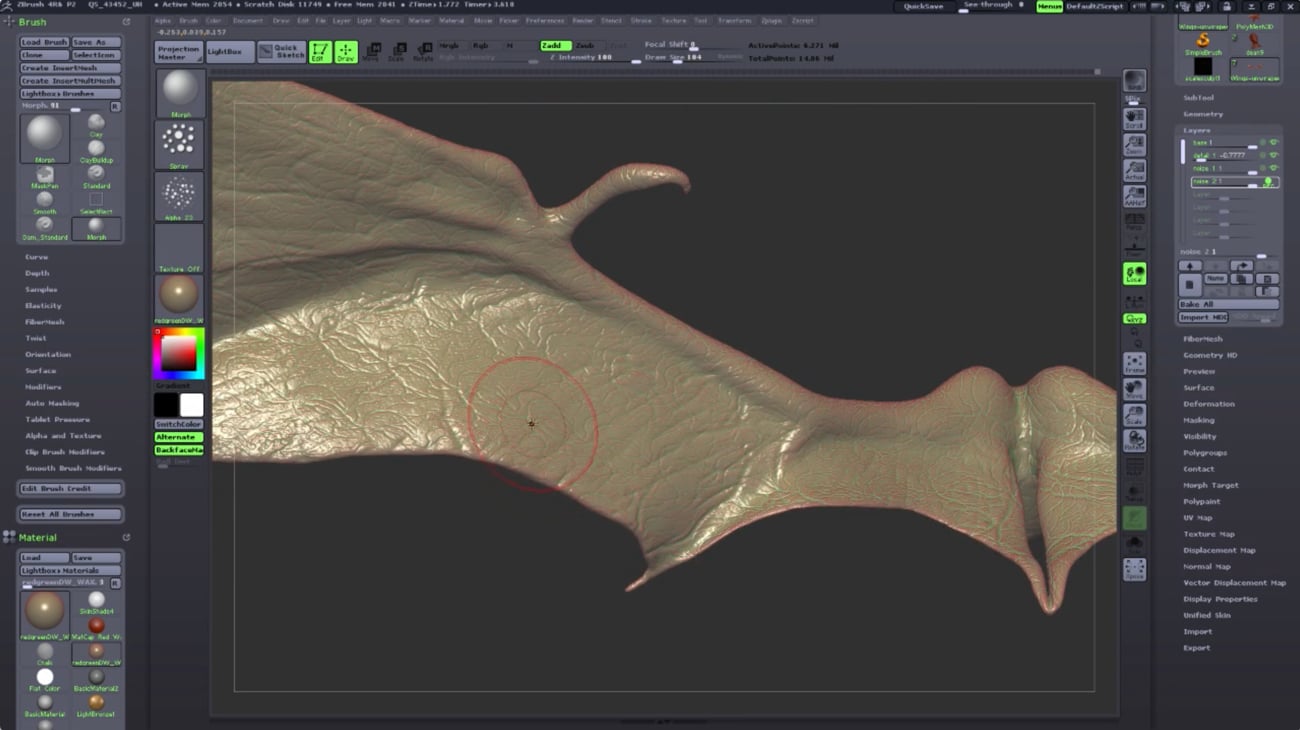Click Reset All Brushes button
This screenshot has width=1300, height=730.
pos(71,514)
